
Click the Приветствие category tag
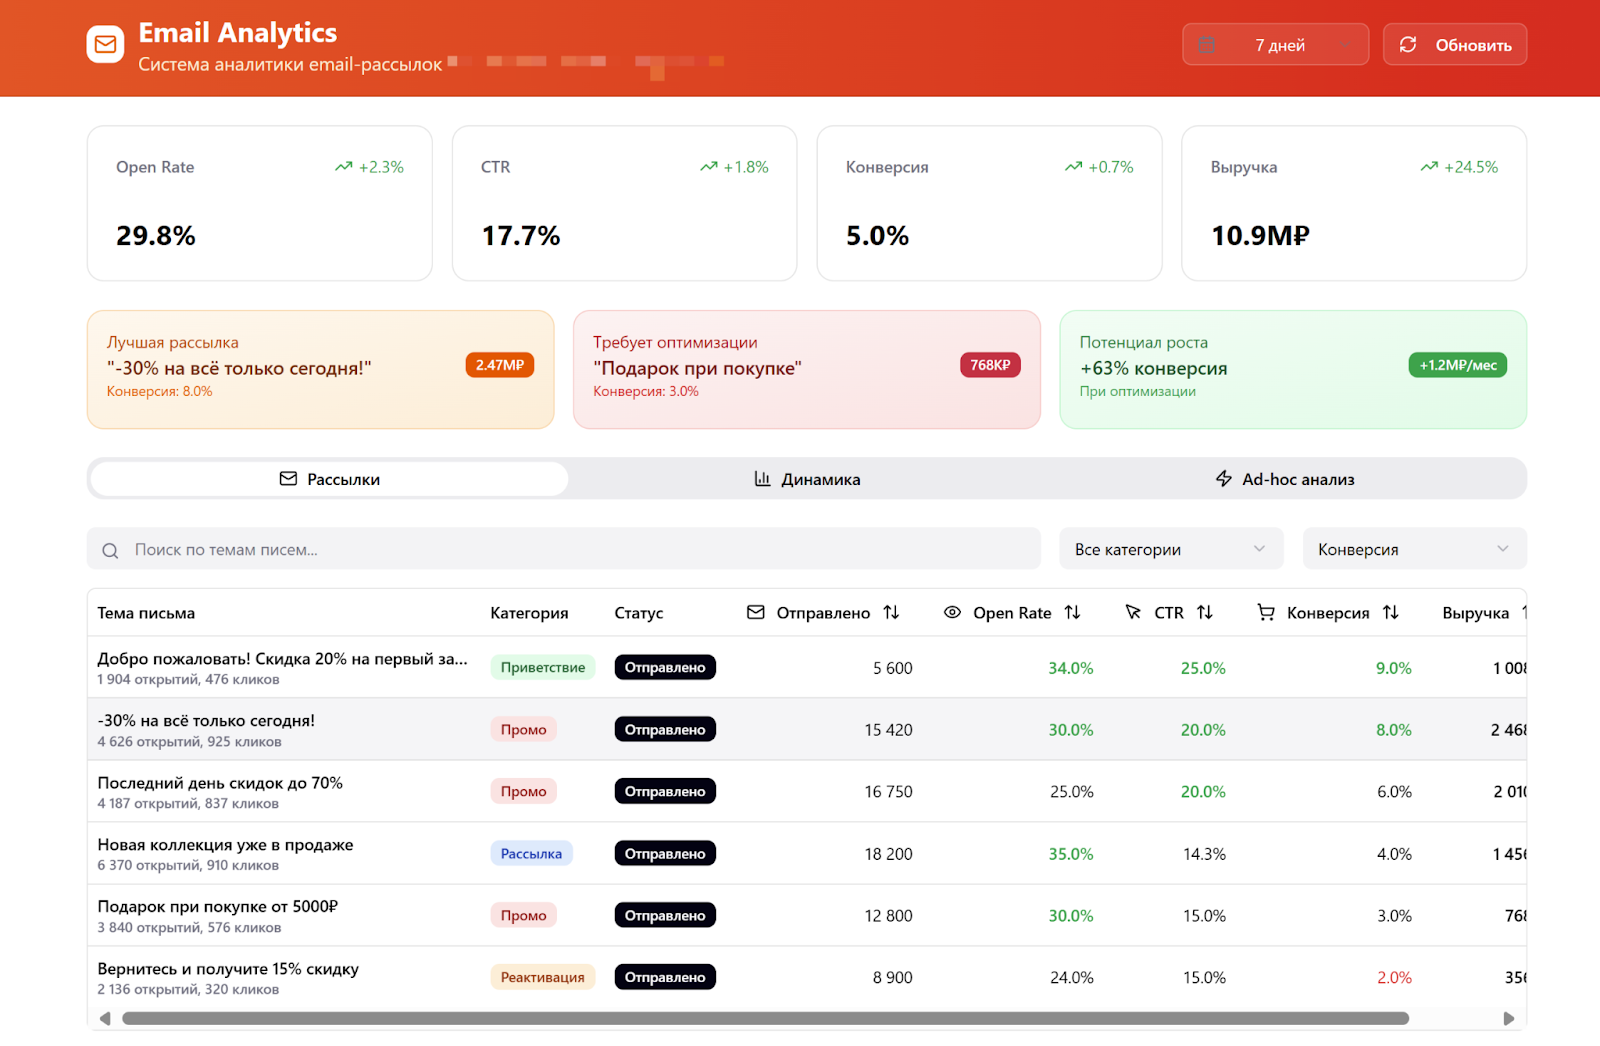coord(543,667)
